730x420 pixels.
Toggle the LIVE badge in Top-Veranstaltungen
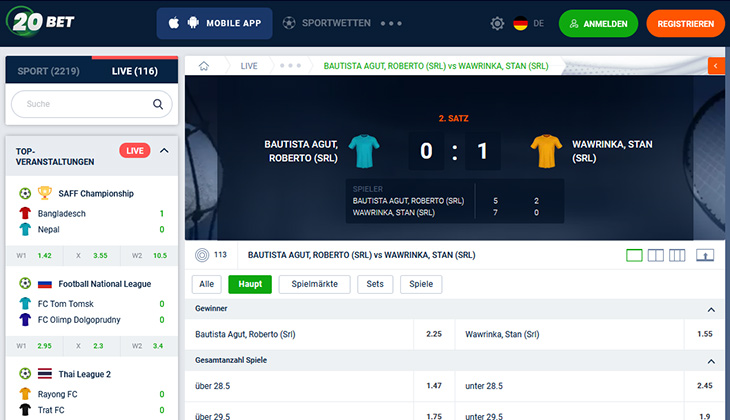pos(135,150)
